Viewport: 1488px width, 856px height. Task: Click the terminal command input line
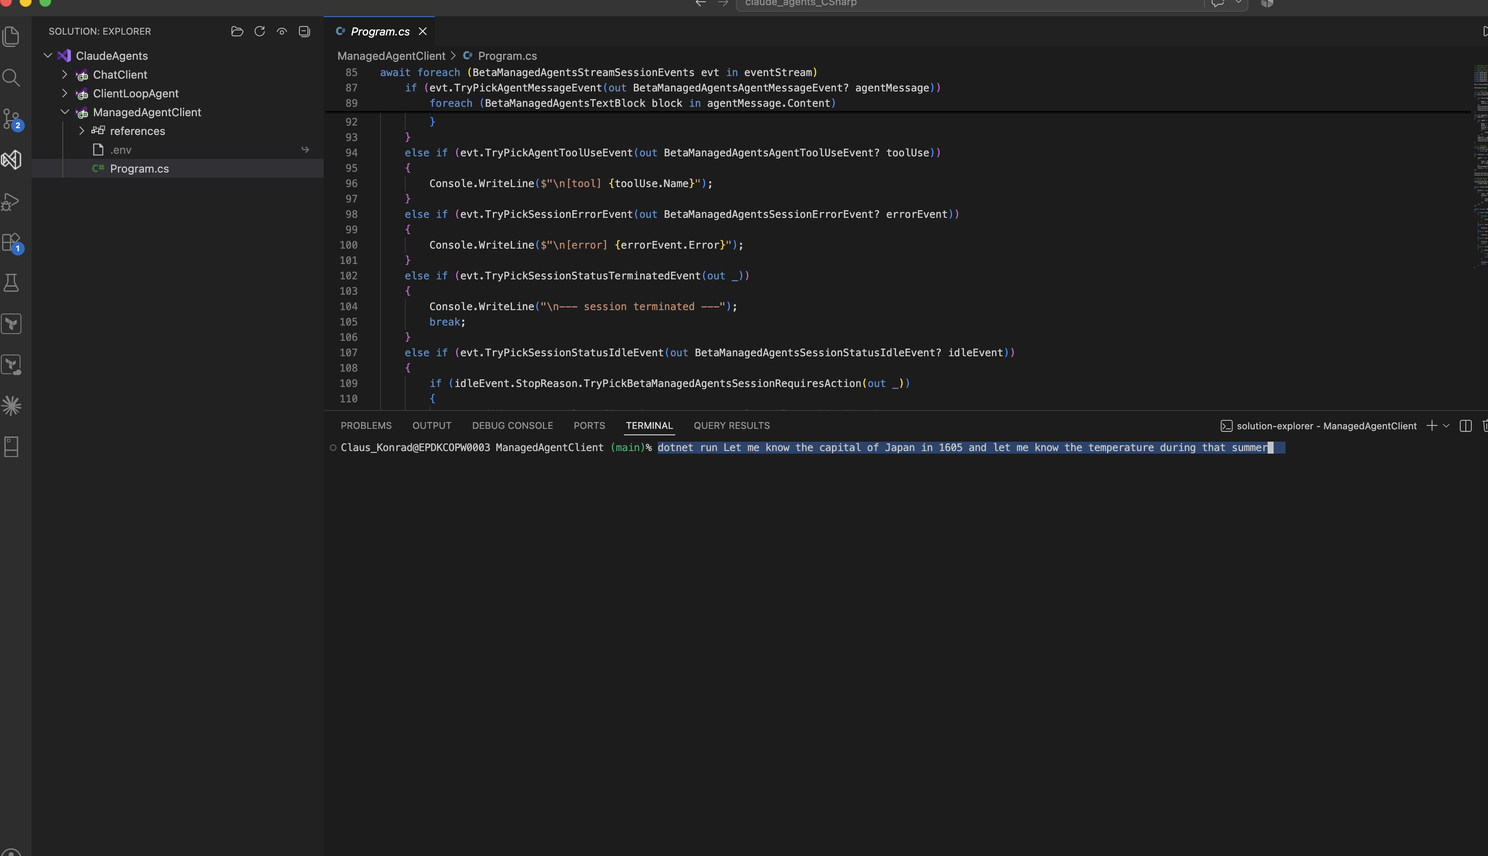tap(965, 448)
